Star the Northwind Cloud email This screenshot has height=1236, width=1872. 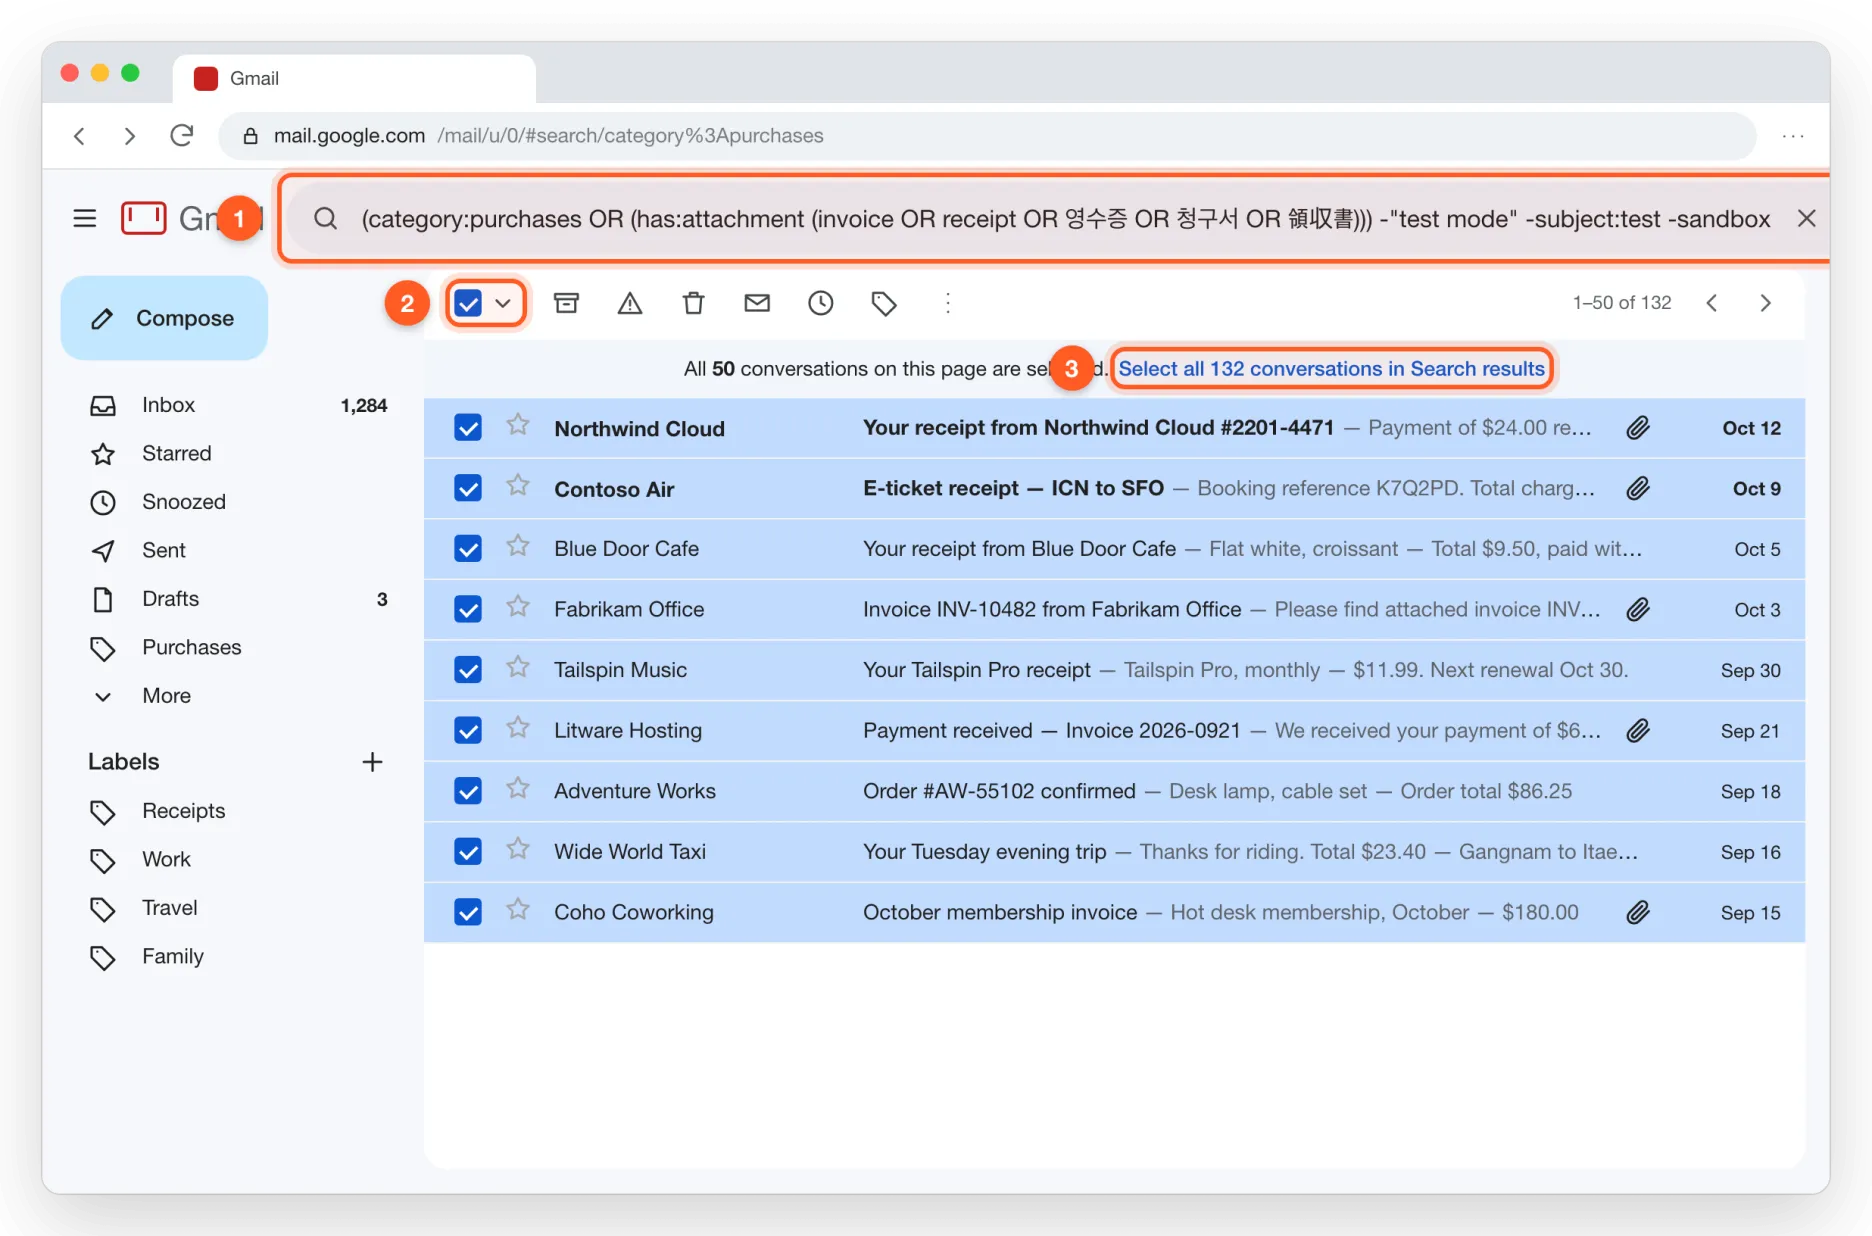[517, 426]
